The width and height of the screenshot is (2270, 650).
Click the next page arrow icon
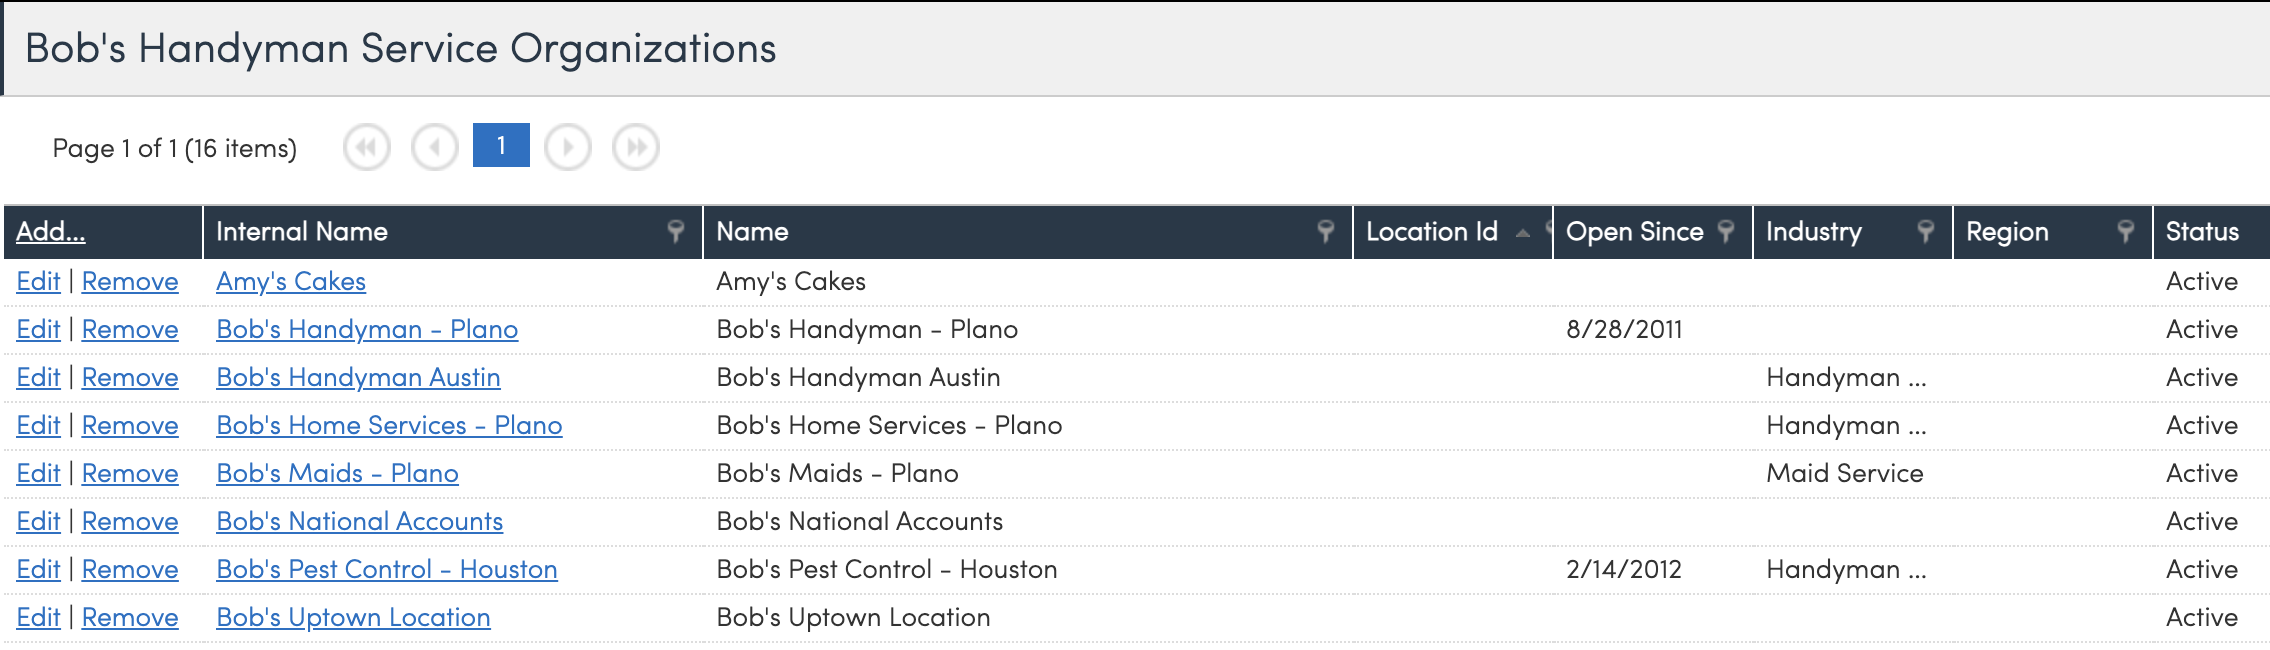tap(568, 148)
